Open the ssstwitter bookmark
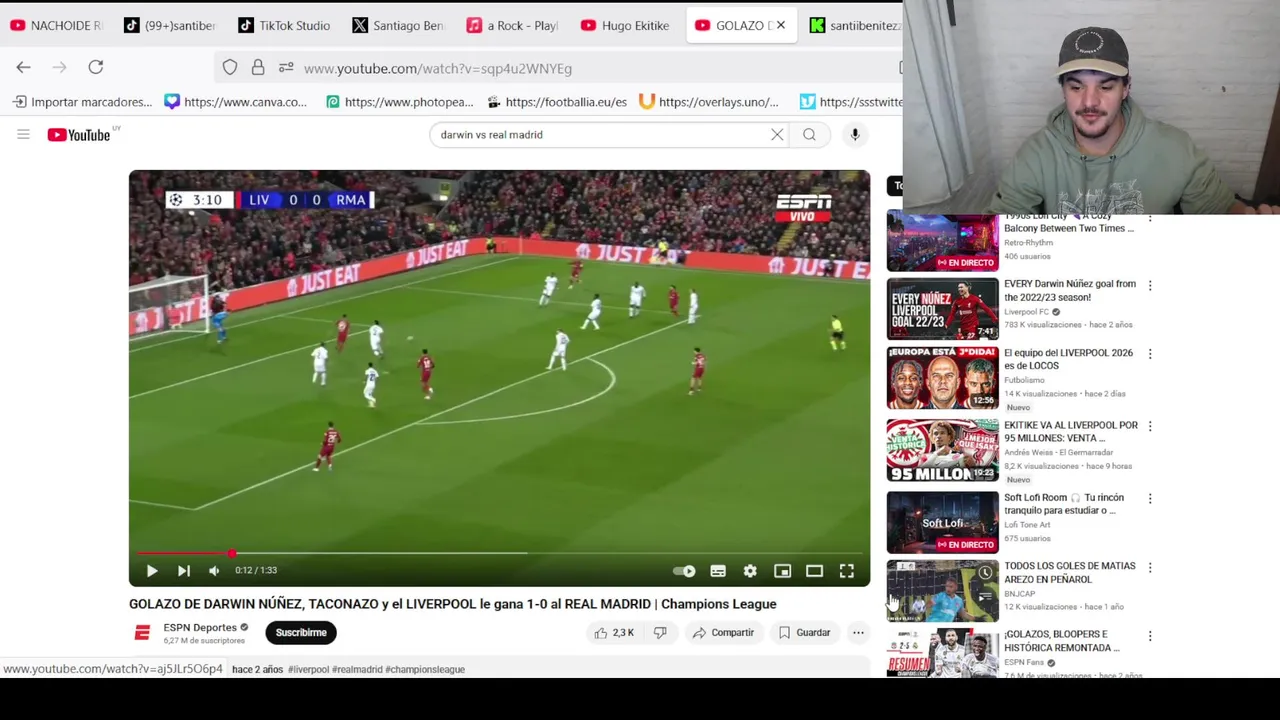This screenshot has width=1280, height=720. (851, 101)
